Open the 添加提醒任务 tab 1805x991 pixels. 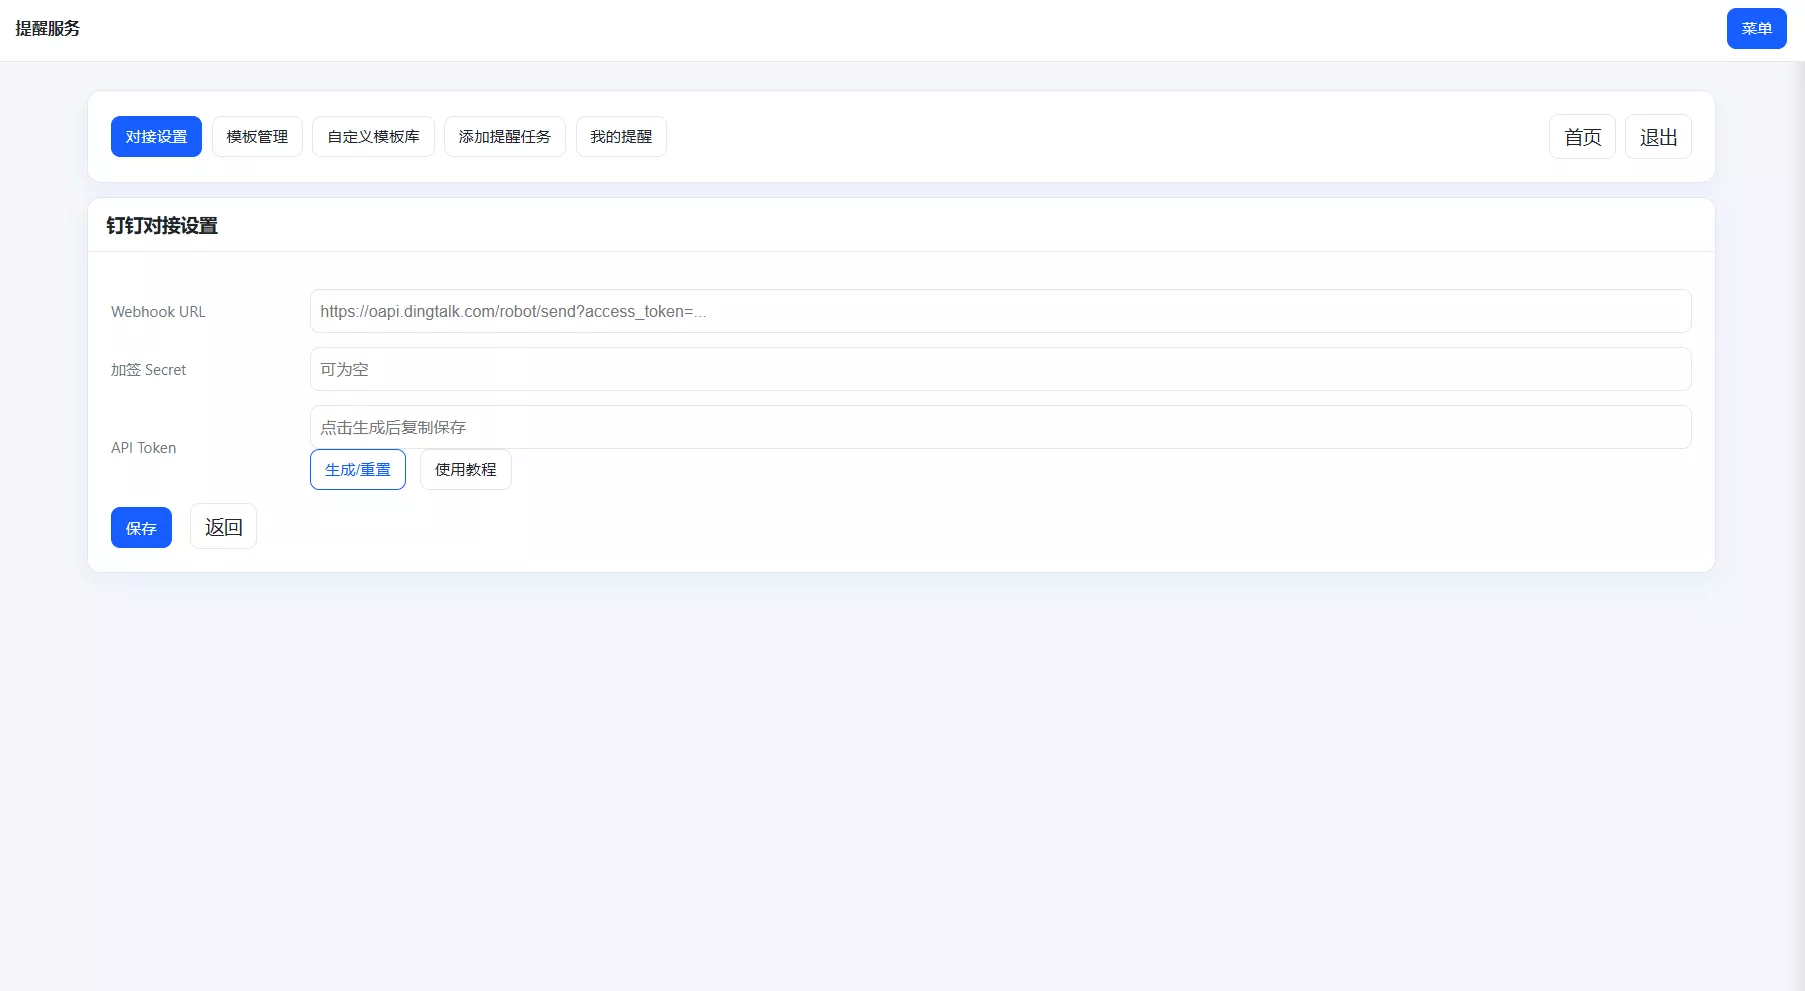504,136
